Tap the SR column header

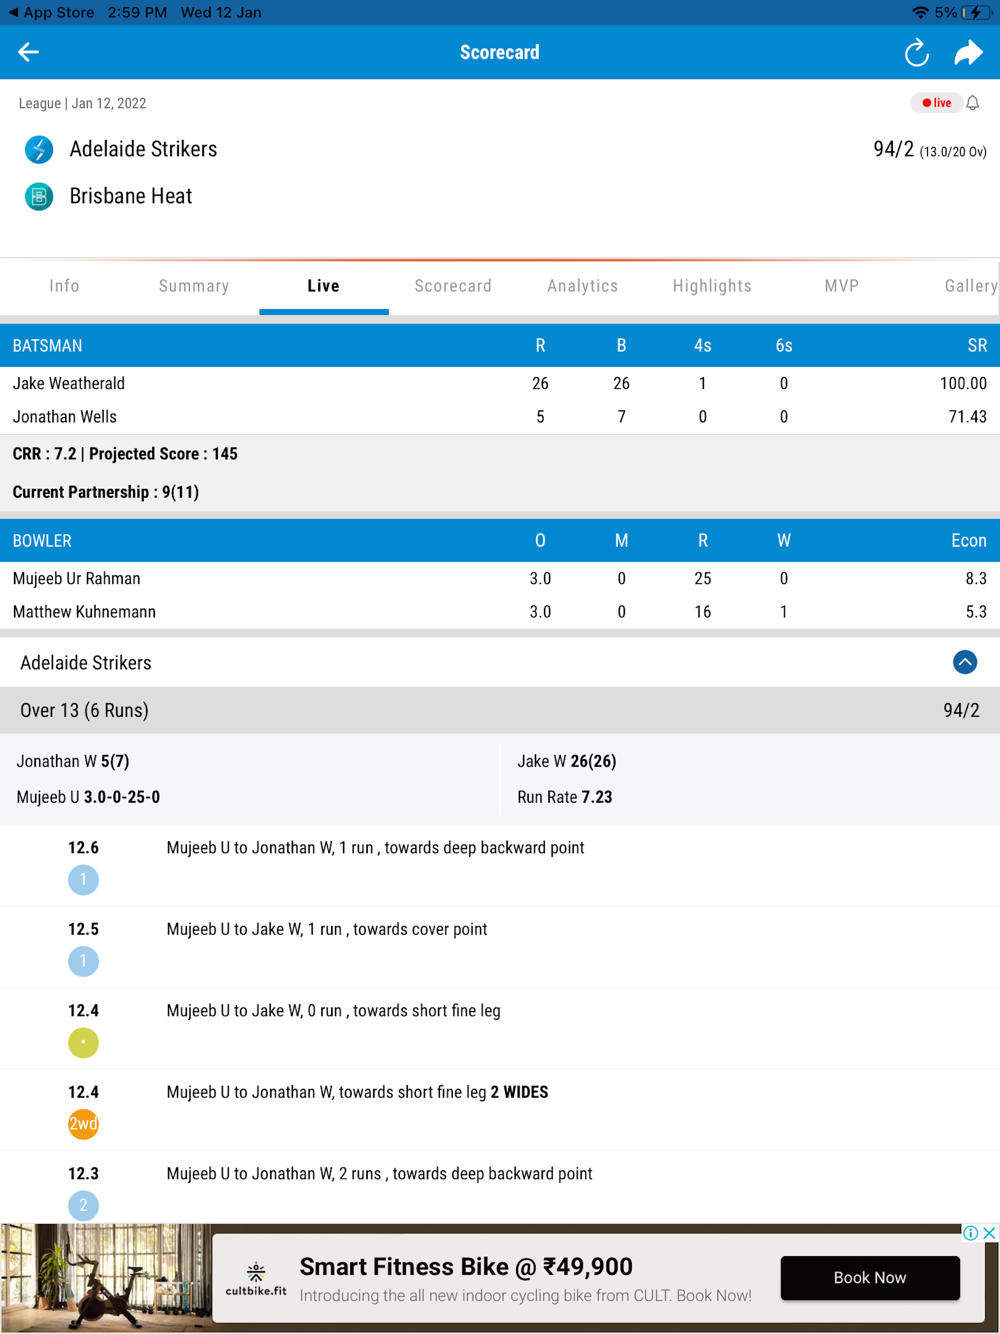click(977, 346)
